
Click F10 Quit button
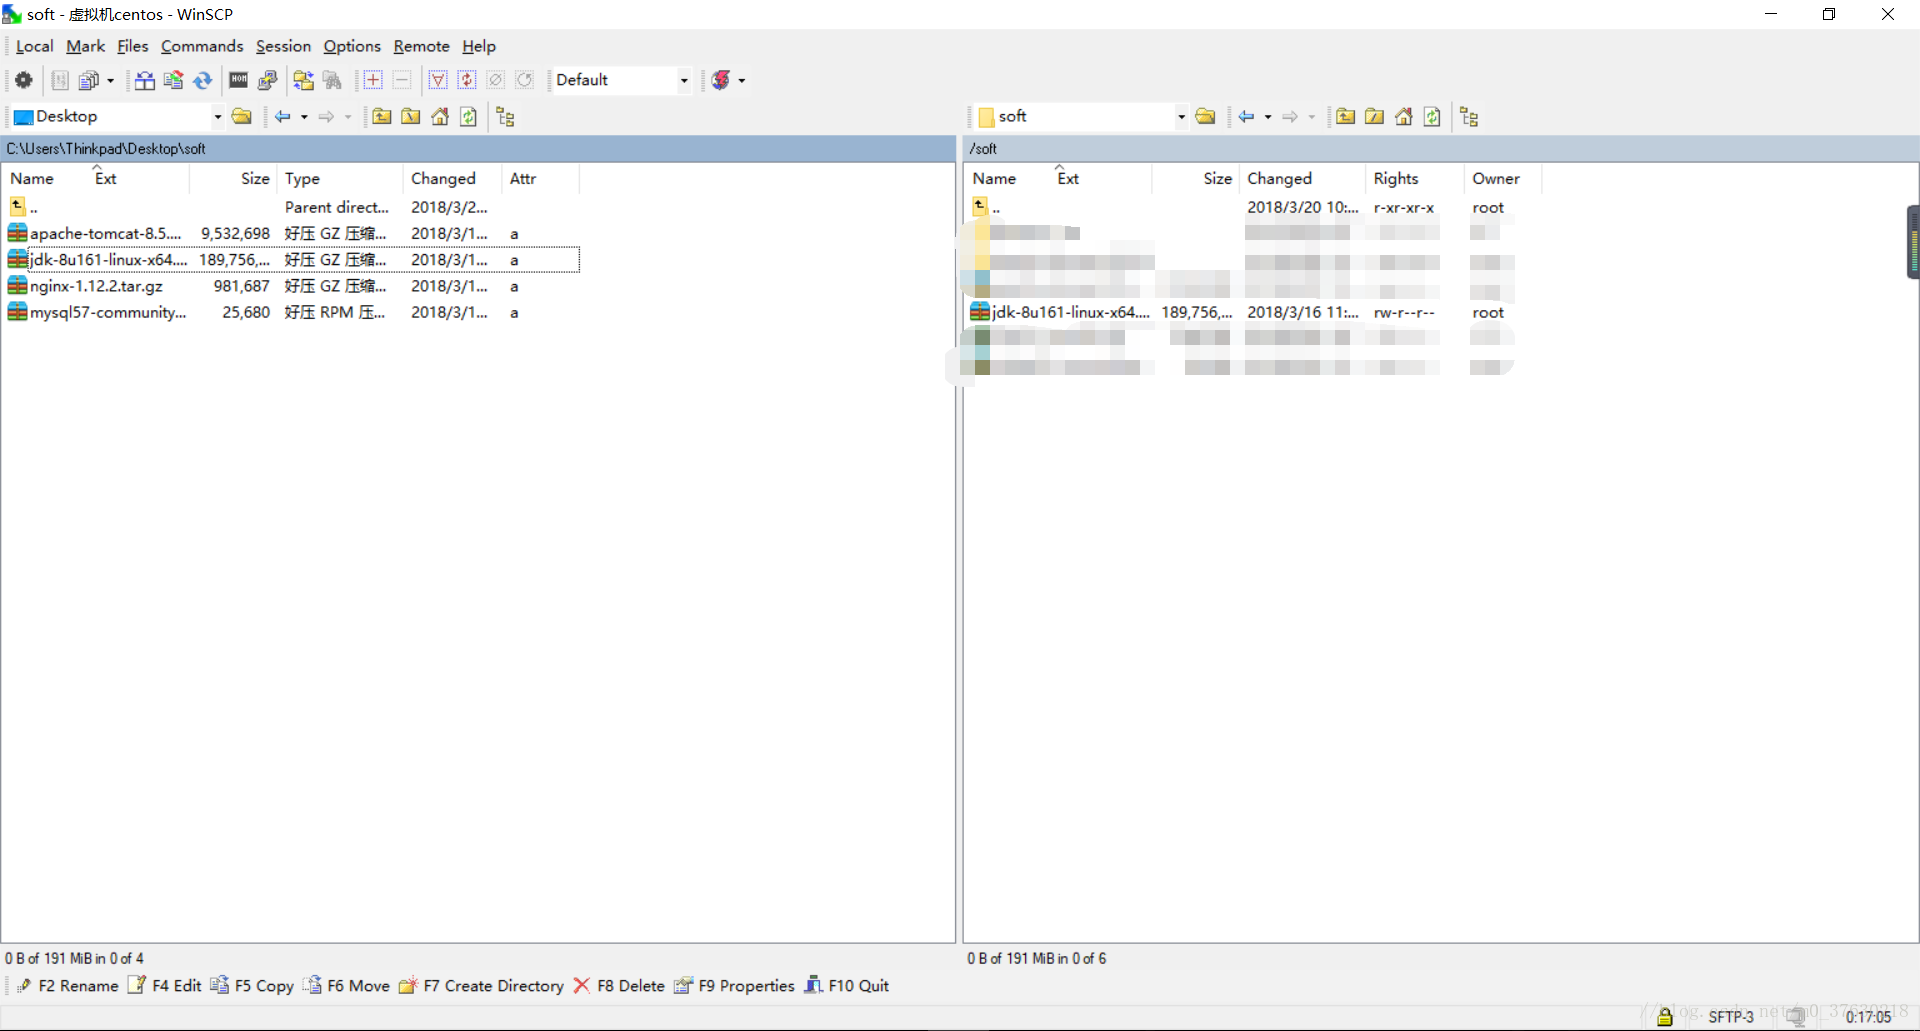846,986
